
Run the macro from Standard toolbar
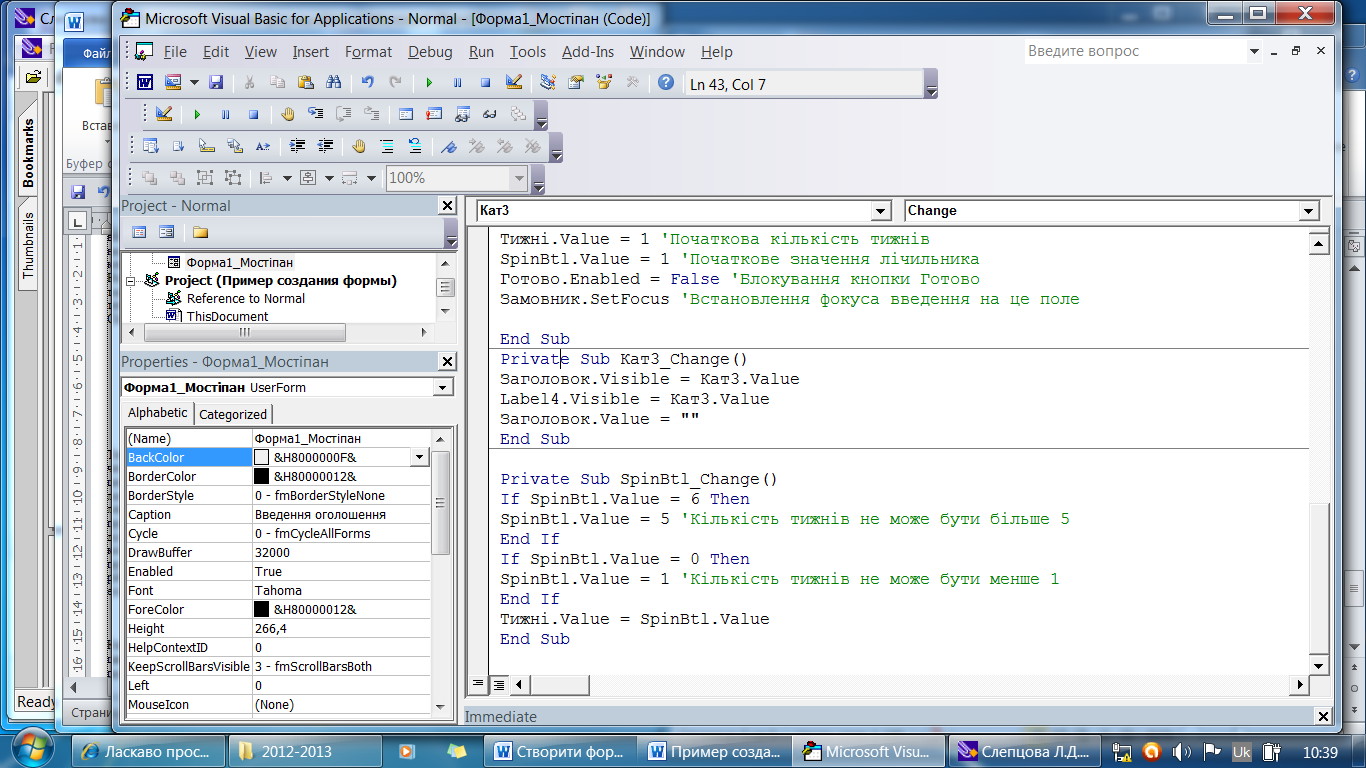[429, 82]
